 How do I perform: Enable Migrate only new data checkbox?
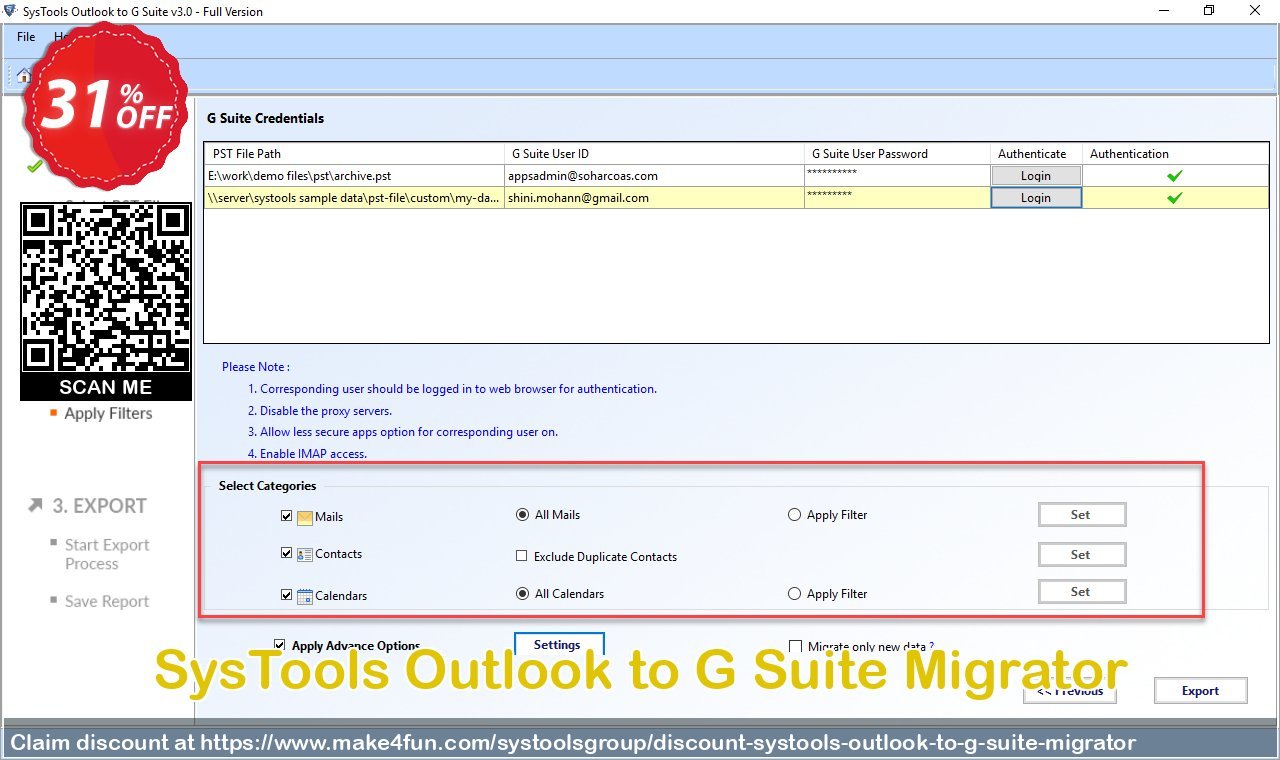(x=796, y=647)
